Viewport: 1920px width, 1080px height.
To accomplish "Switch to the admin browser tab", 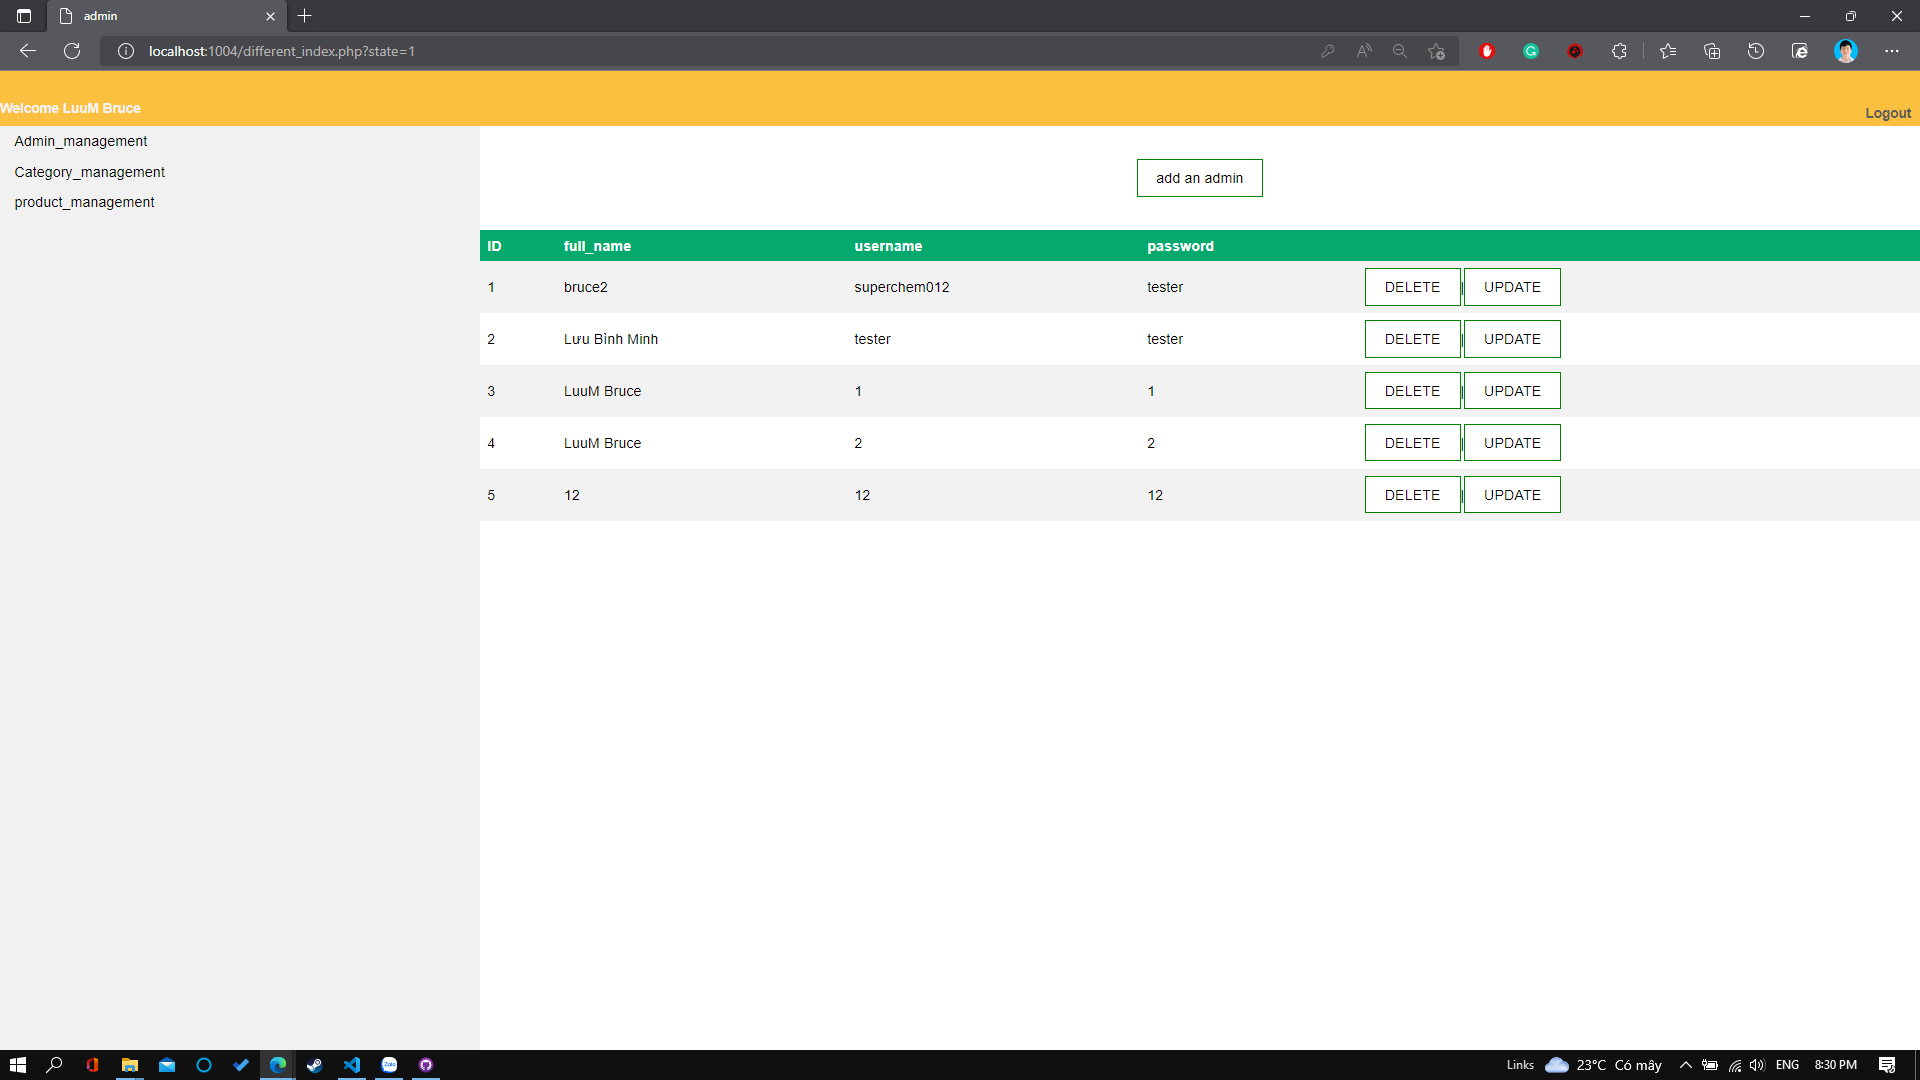I will pyautogui.click(x=150, y=16).
